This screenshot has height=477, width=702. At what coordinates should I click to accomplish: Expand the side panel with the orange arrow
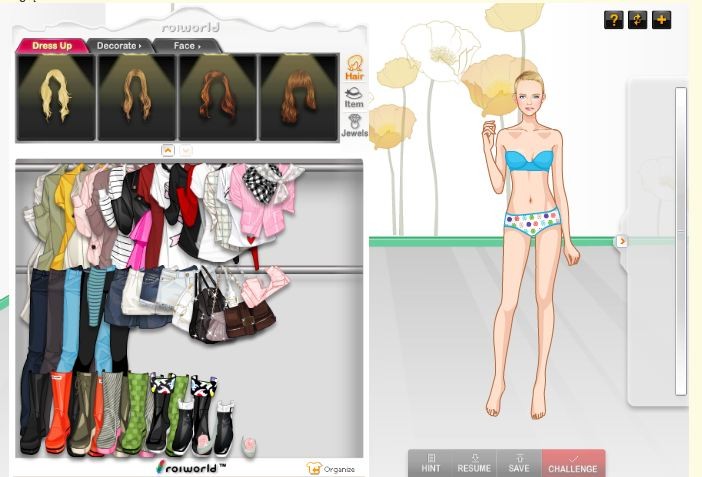click(x=621, y=241)
